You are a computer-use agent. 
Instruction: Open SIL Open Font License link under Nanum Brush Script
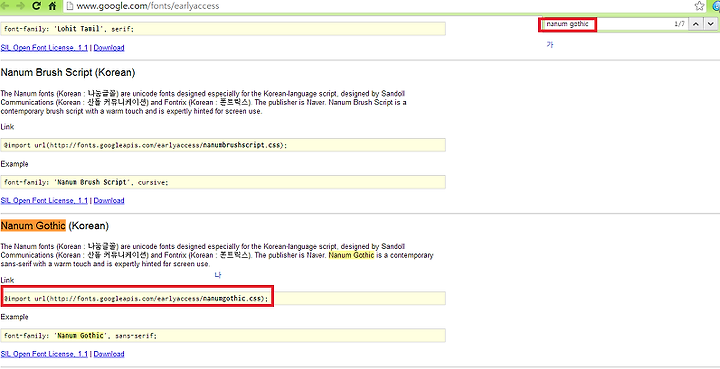point(44,201)
